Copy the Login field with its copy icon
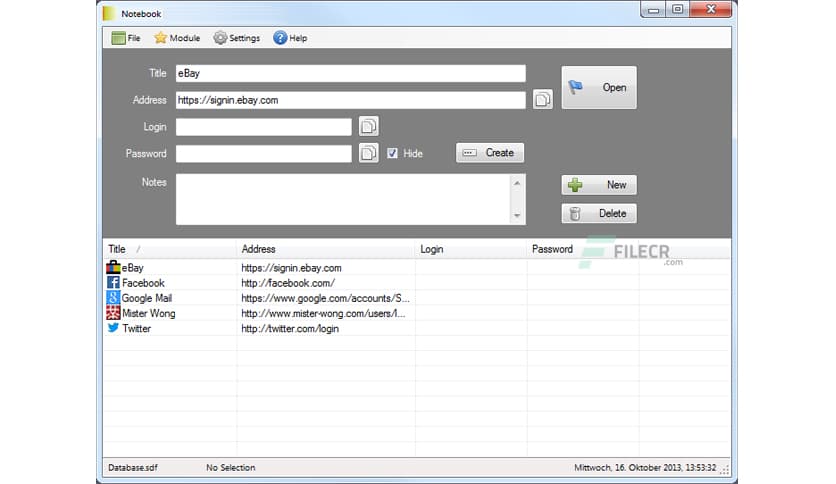836x484 pixels. point(368,126)
